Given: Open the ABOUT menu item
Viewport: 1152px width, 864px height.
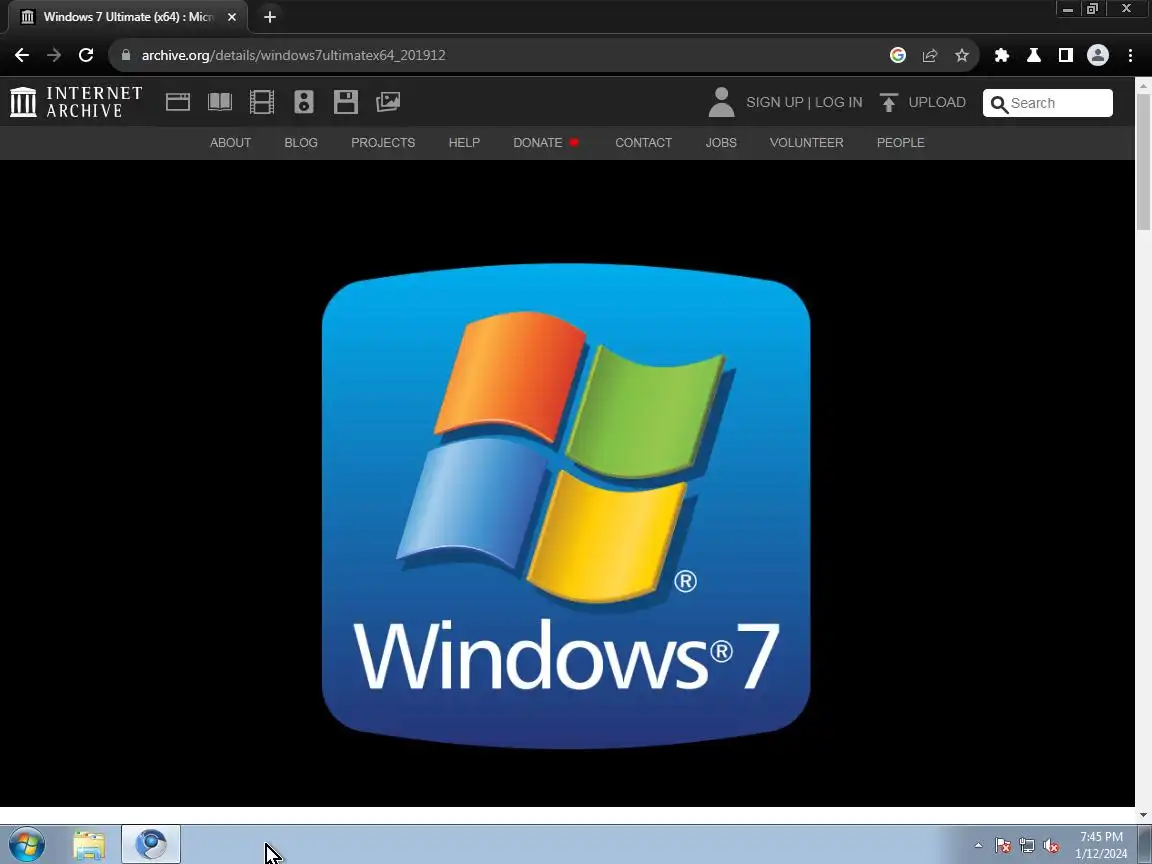Looking at the screenshot, I should [230, 143].
